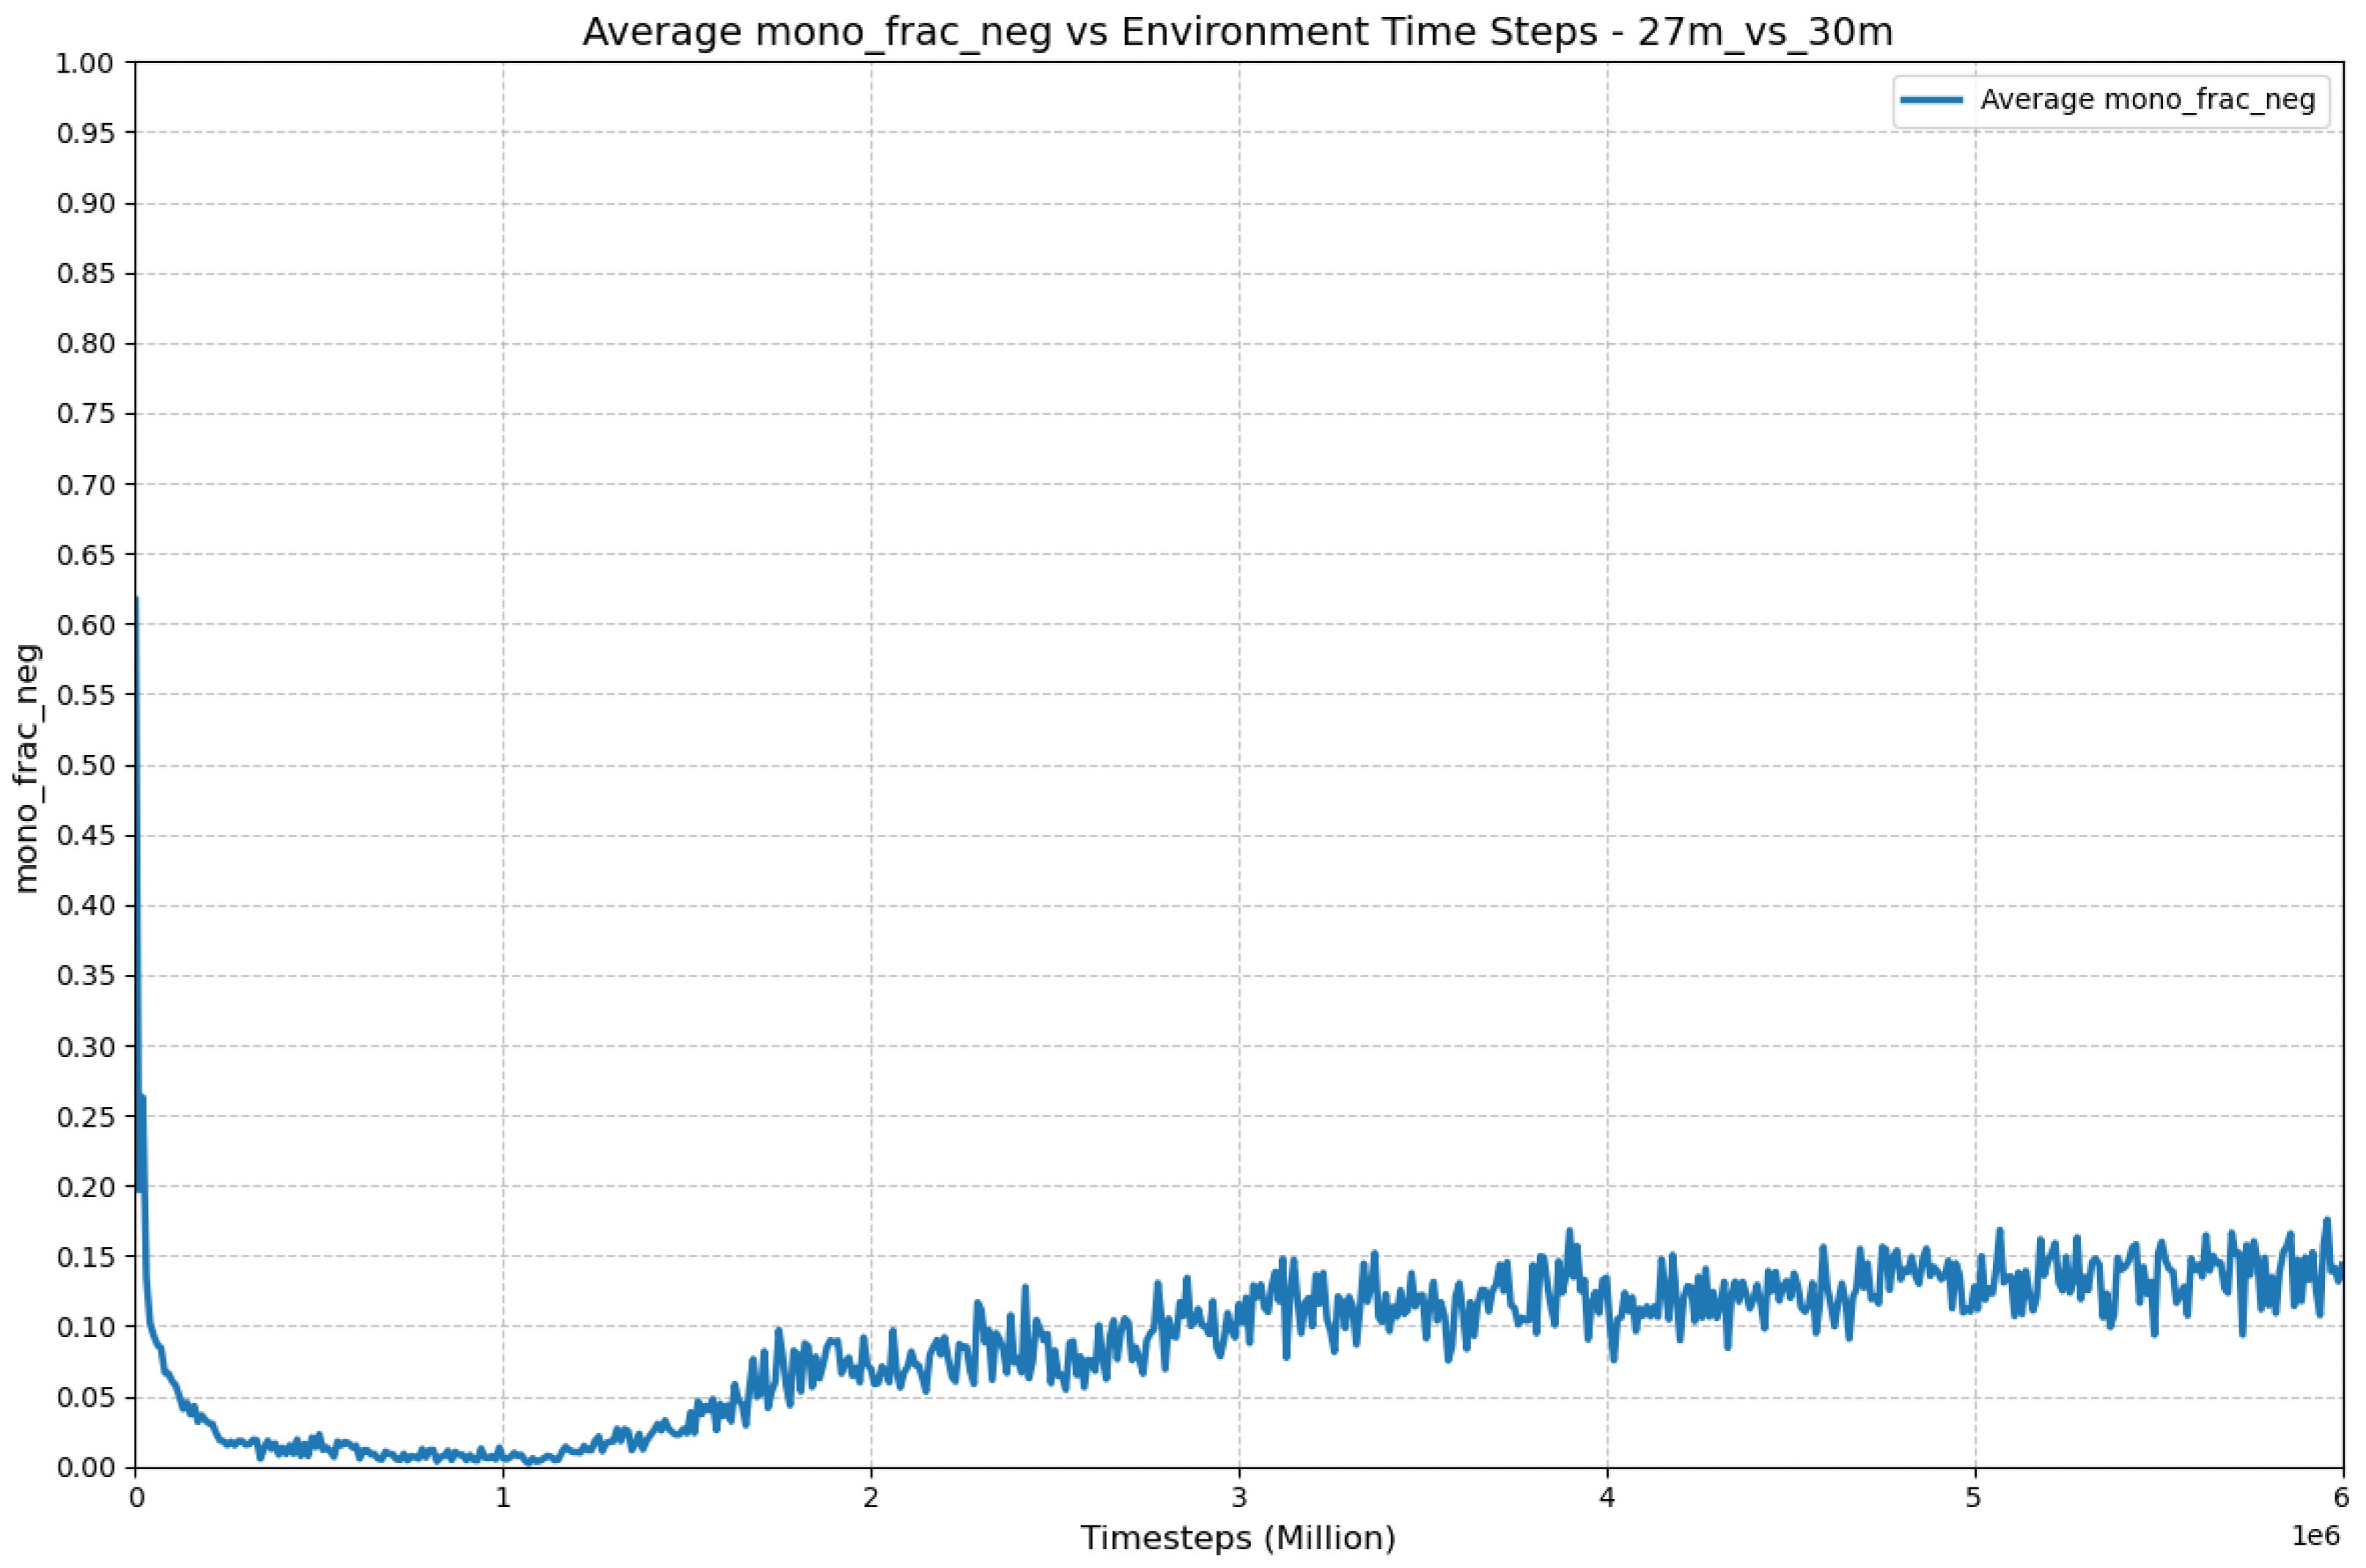Image resolution: width=2366 pixels, height=1568 pixels.
Task: Click the x-axis tick label 6
Action: 2341,1498
